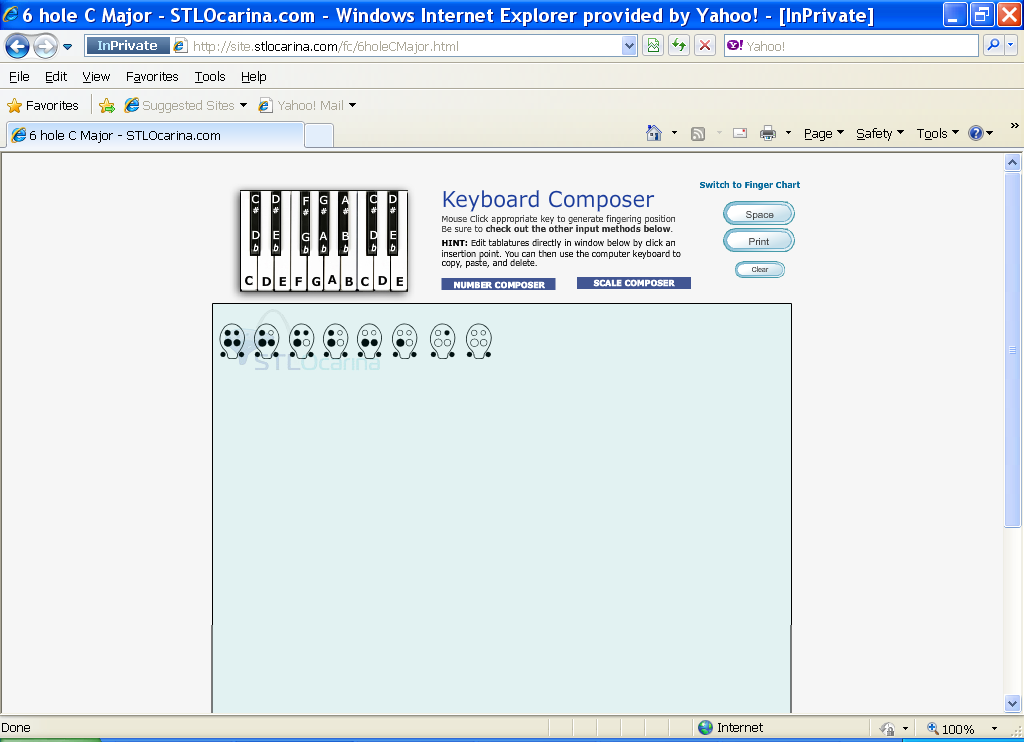Click the address bar URL field

click(x=405, y=46)
